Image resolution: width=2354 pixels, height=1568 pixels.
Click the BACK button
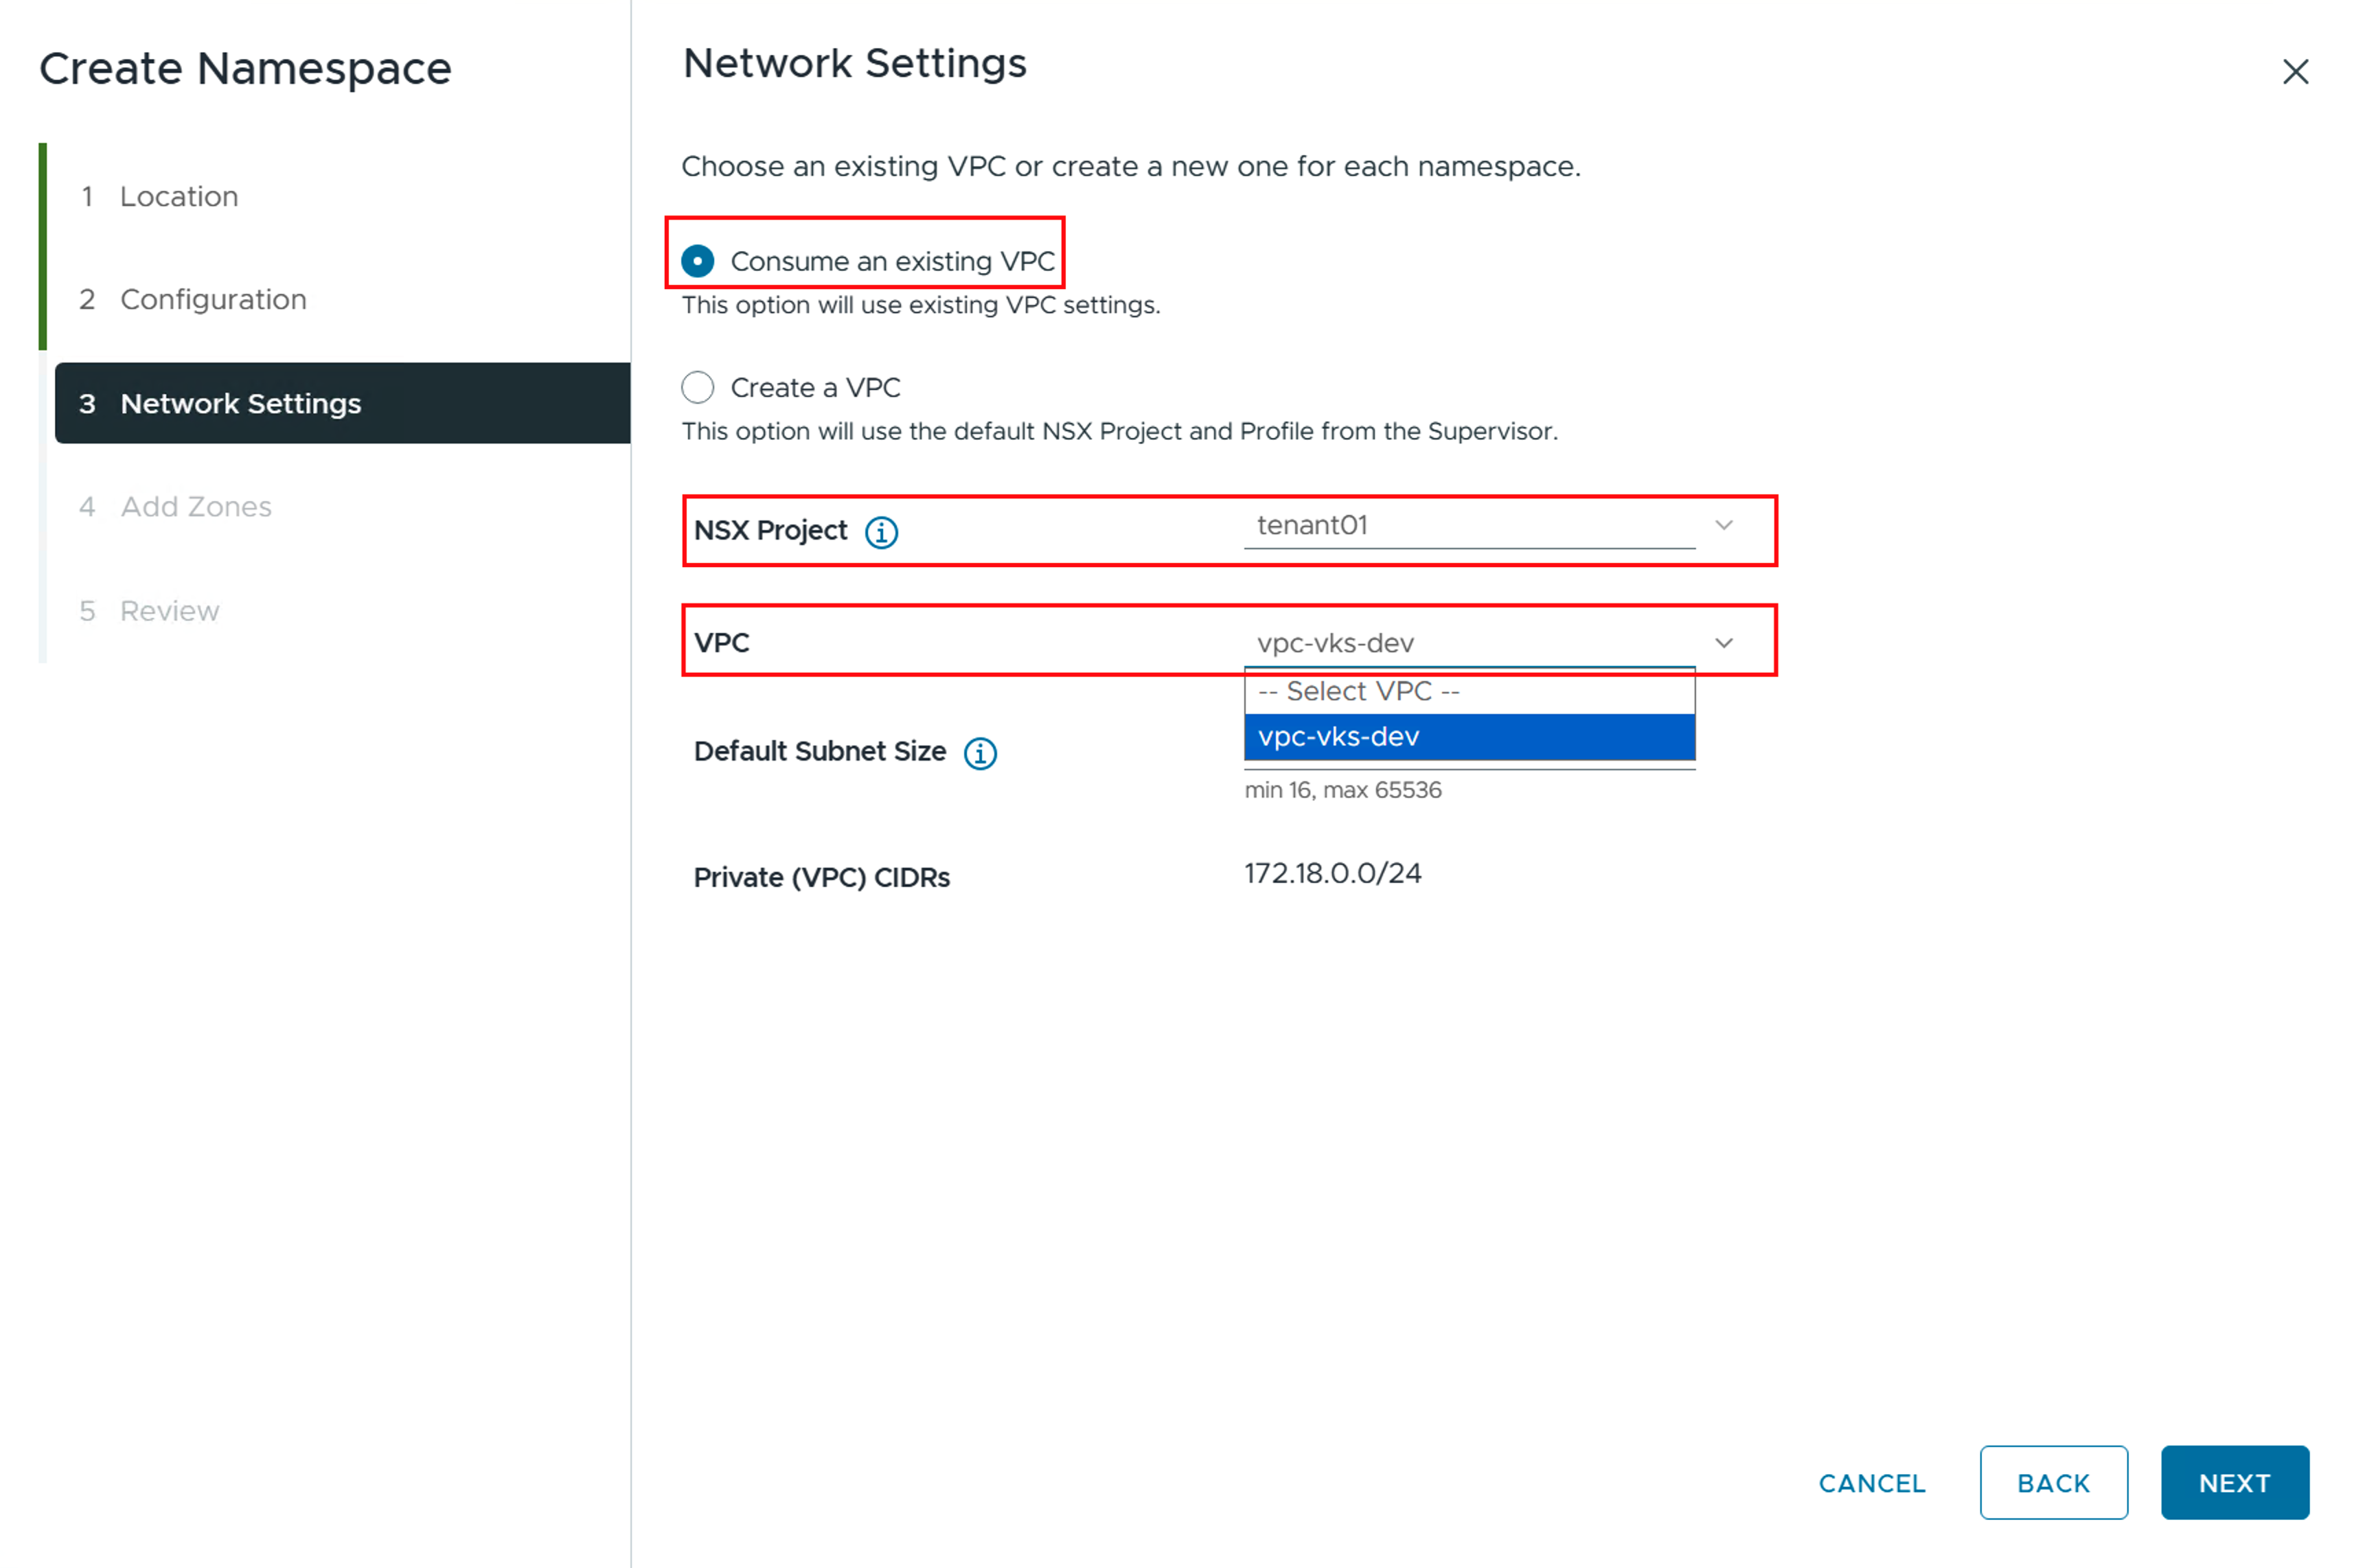[2053, 1483]
